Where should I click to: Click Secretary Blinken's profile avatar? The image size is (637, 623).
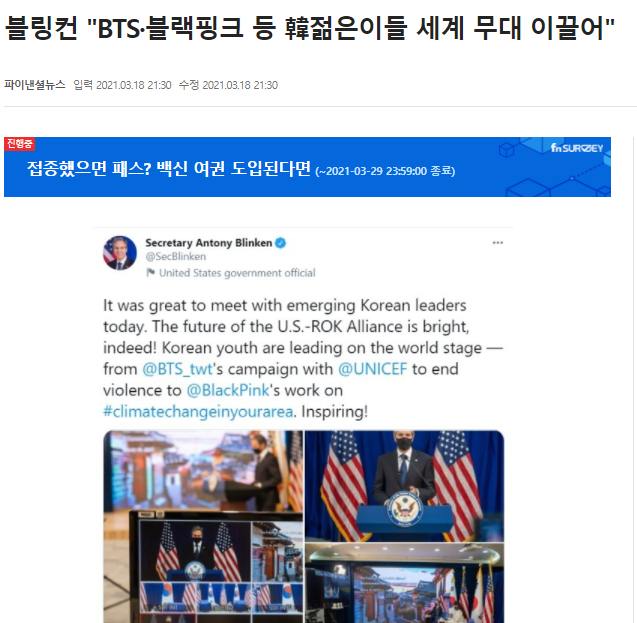tap(119, 253)
